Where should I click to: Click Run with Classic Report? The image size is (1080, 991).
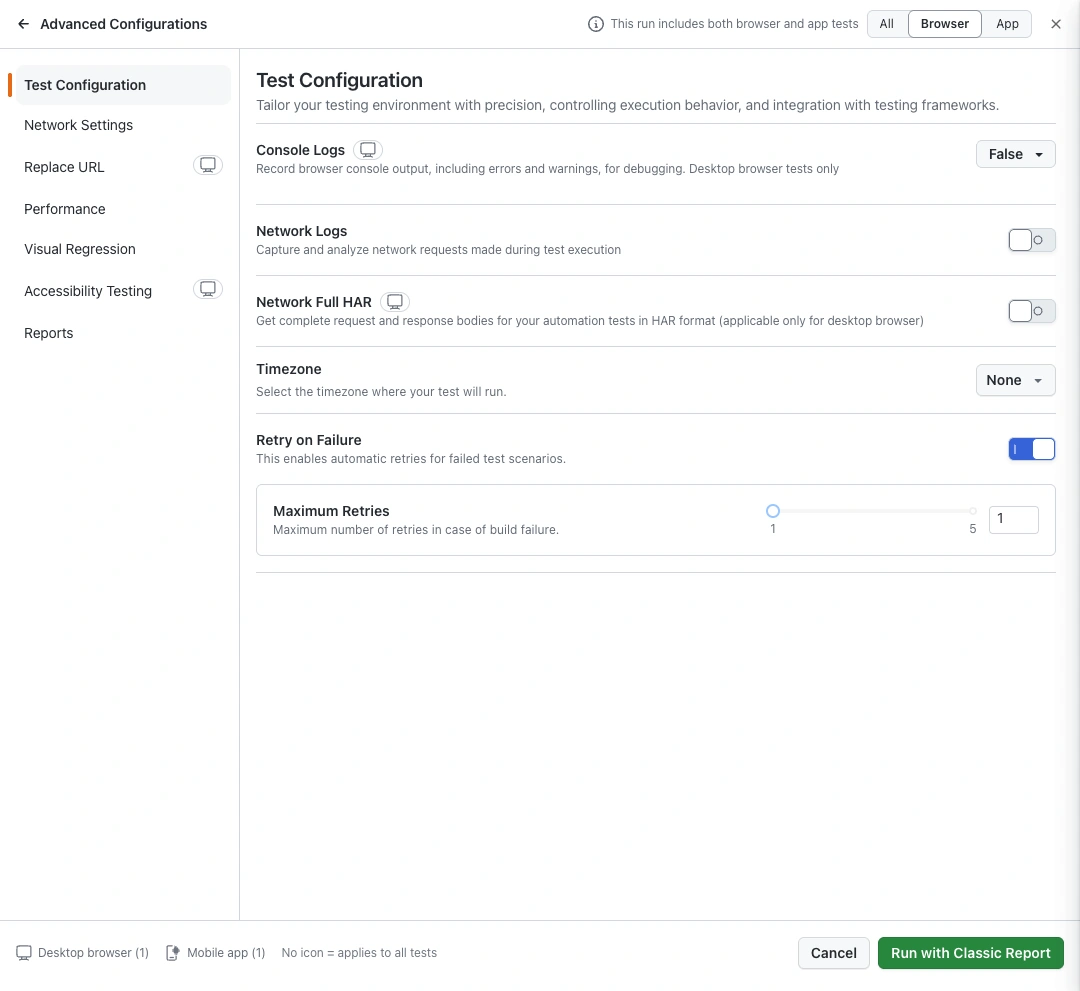(x=970, y=953)
